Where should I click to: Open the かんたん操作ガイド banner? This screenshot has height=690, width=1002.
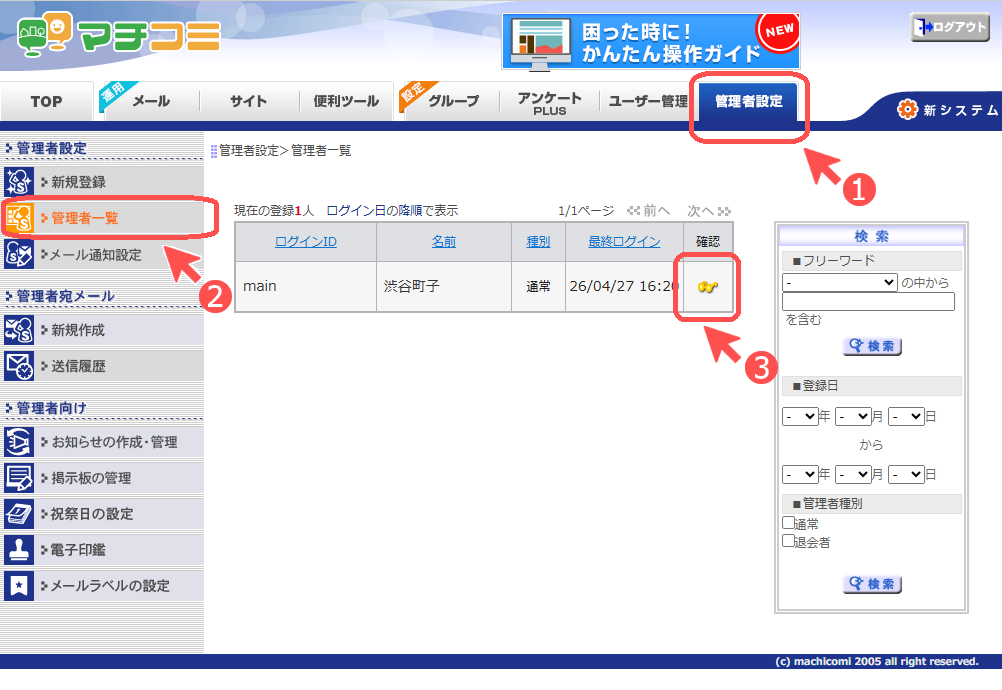point(650,41)
